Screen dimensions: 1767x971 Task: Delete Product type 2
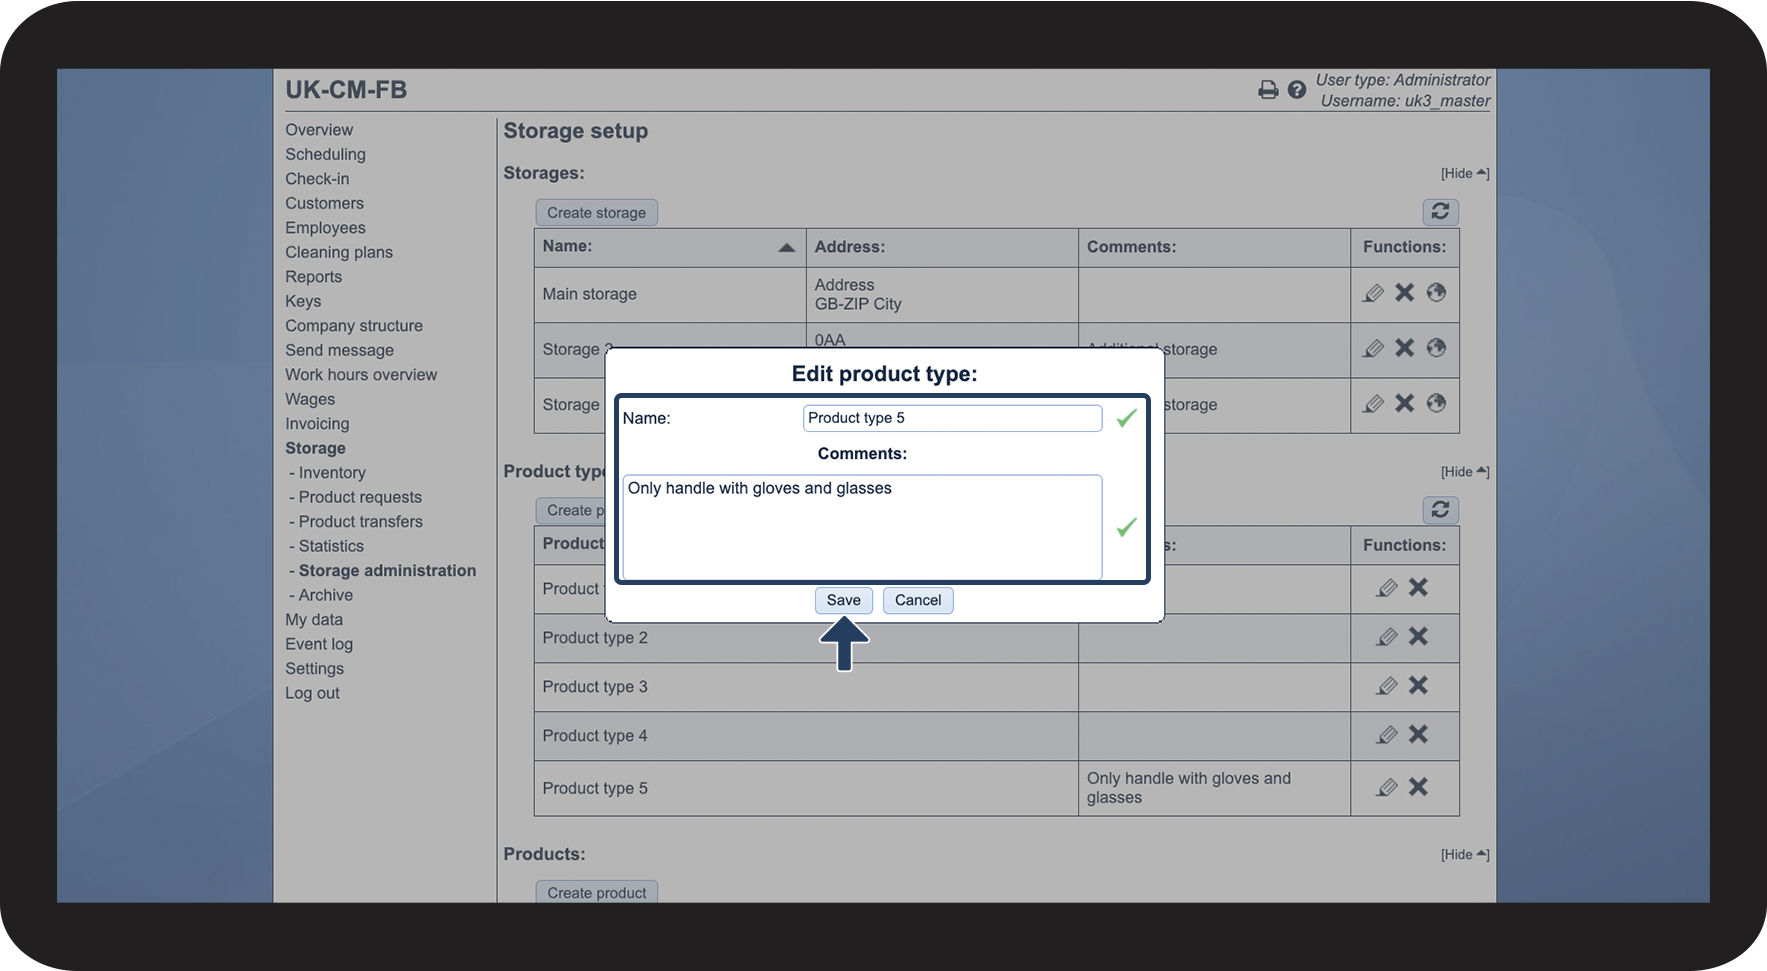(x=1418, y=636)
